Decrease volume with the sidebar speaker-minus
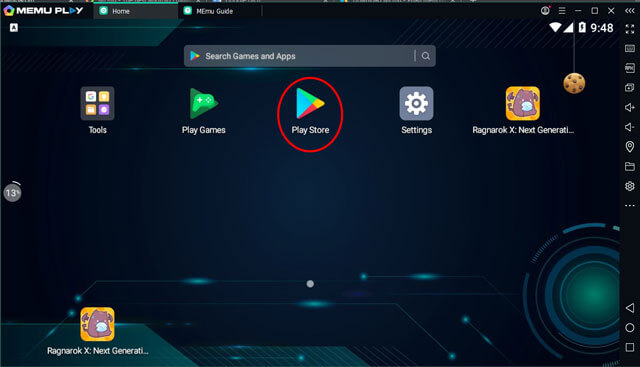This screenshot has height=367, width=640. pos(630,127)
